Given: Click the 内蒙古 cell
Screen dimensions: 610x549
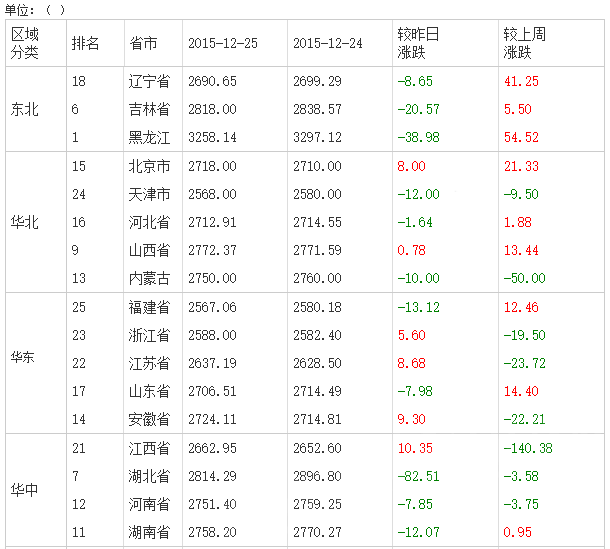Looking at the screenshot, I should [149, 278].
